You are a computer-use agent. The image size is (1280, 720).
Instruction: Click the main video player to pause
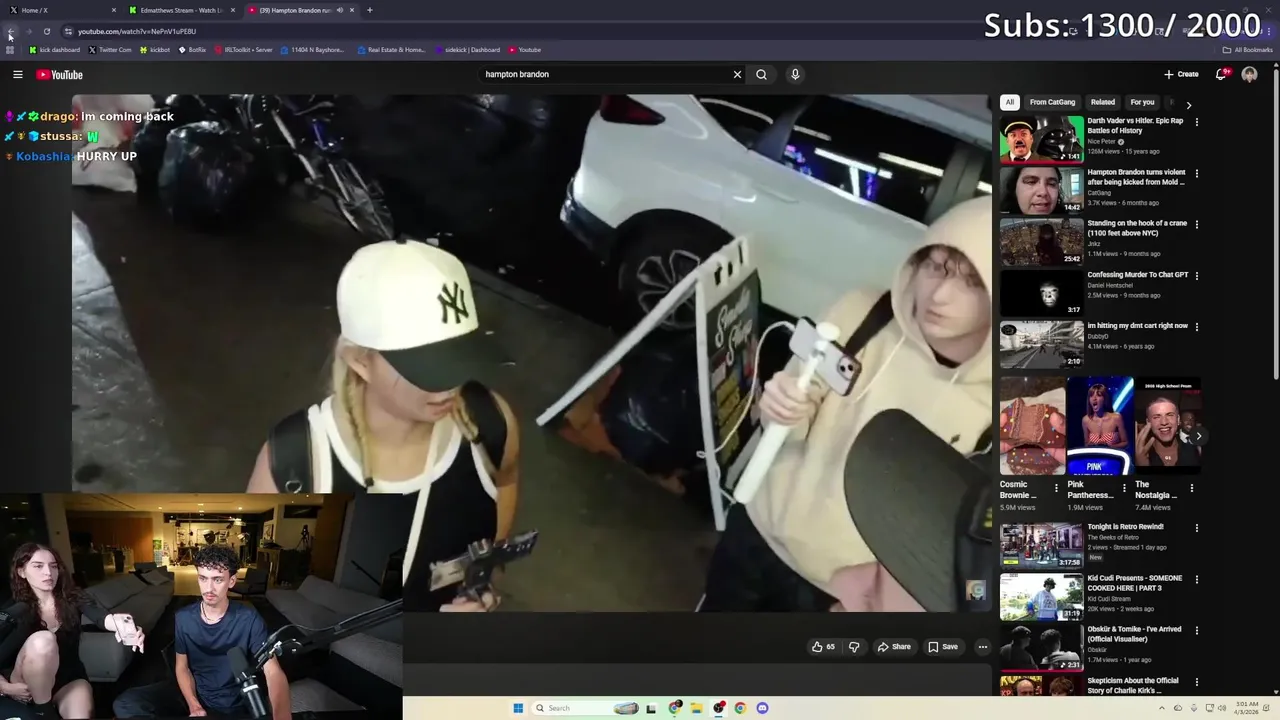click(x=530, y=352)
